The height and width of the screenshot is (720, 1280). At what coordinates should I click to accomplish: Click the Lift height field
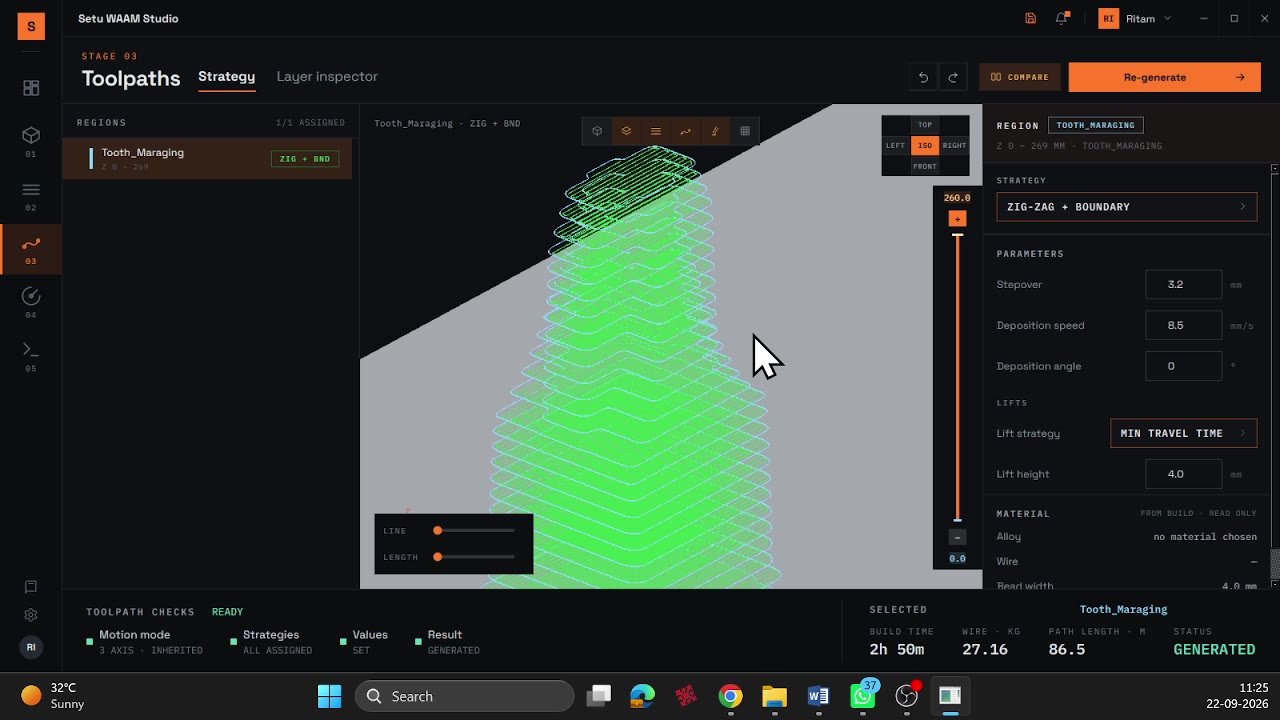click(1183, 474)
